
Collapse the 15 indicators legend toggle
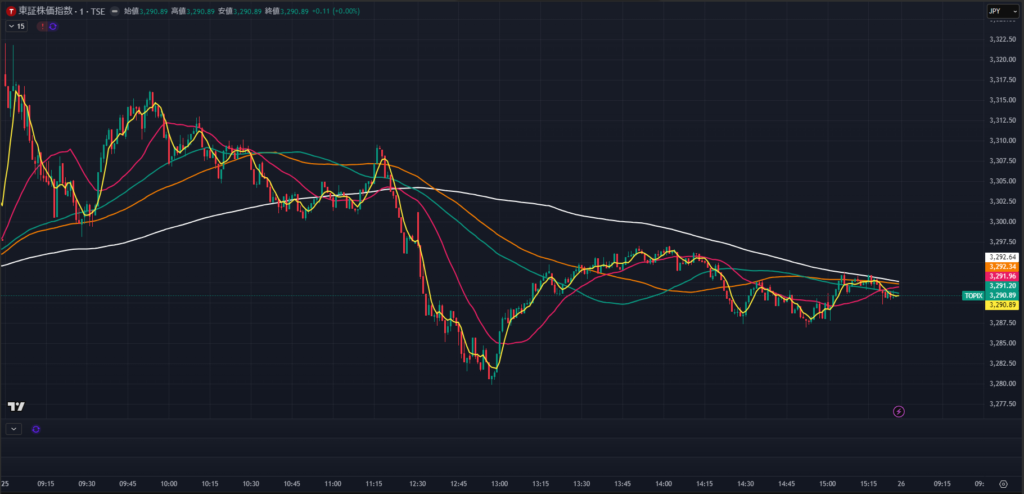point(17,26)
